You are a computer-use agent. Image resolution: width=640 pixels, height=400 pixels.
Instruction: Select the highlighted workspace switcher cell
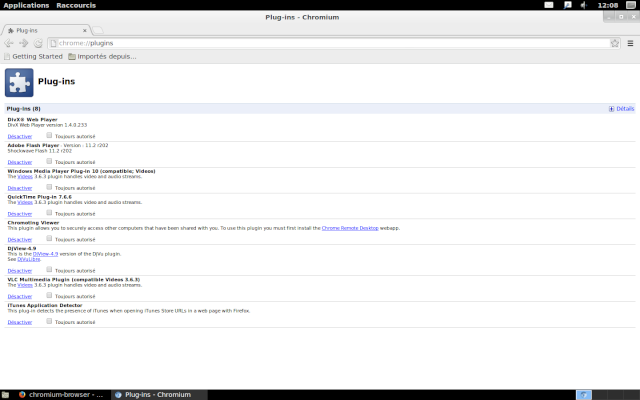(584, 395)
